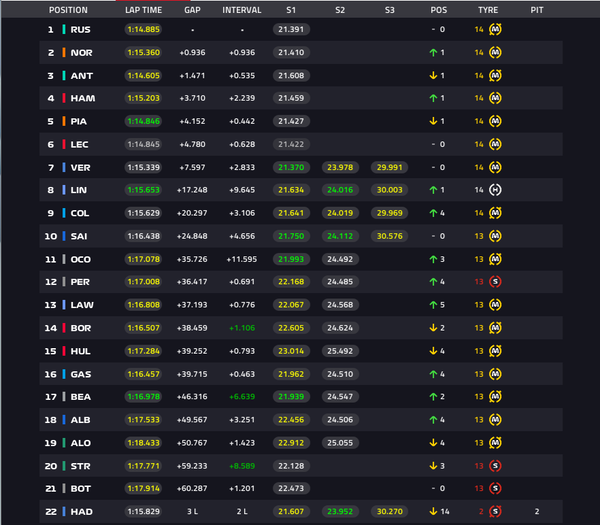Click the S1 column header
Viewport: 600px width, 525px height.
tap(291, 10)
